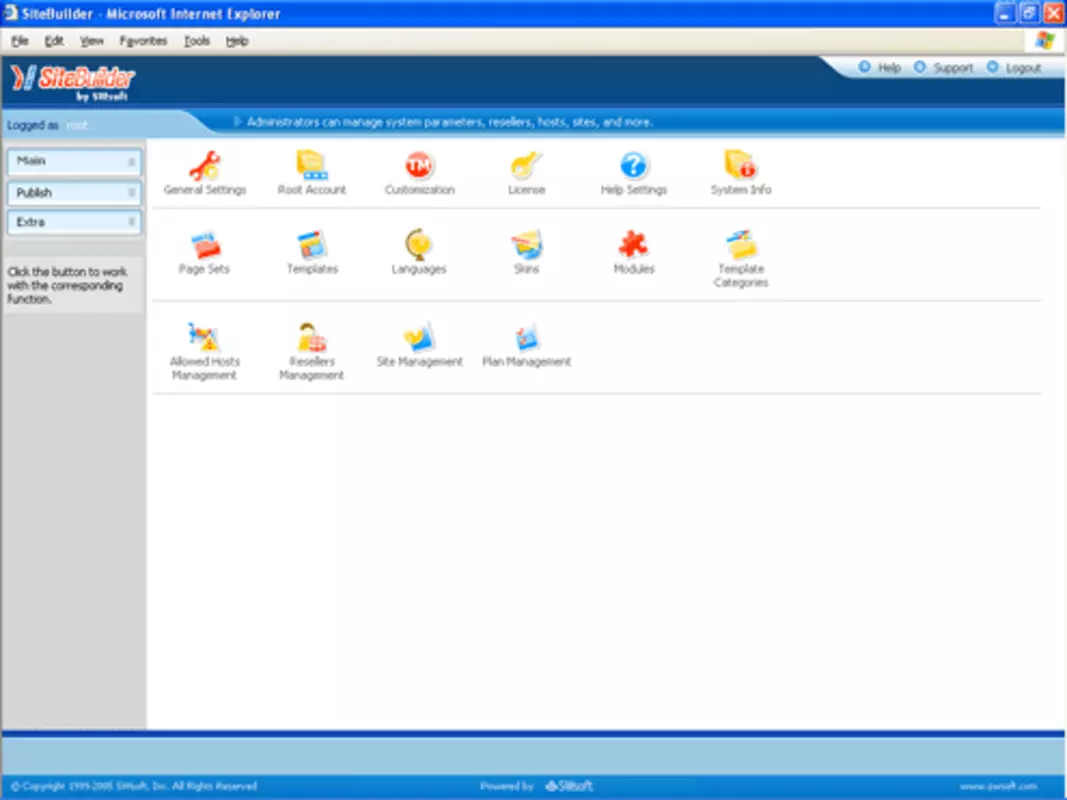Open the Template Categories icon

(740, 245)
